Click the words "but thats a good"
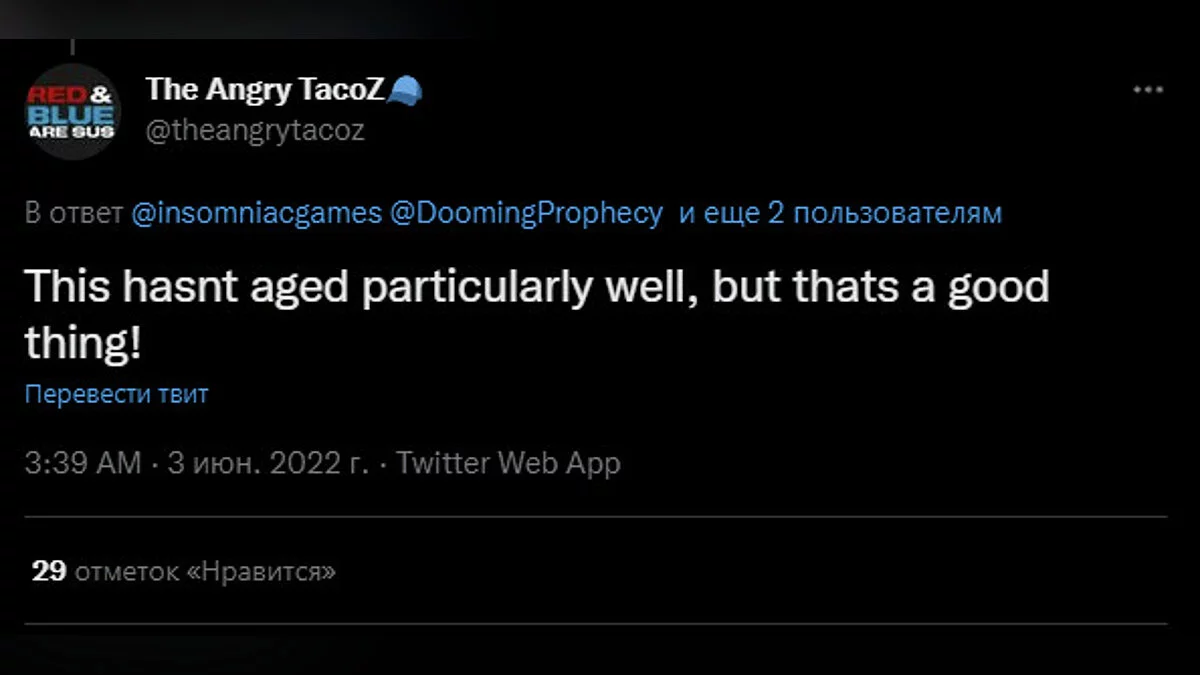The height and width of the screenshot is (675, 1200). [880, 288]
